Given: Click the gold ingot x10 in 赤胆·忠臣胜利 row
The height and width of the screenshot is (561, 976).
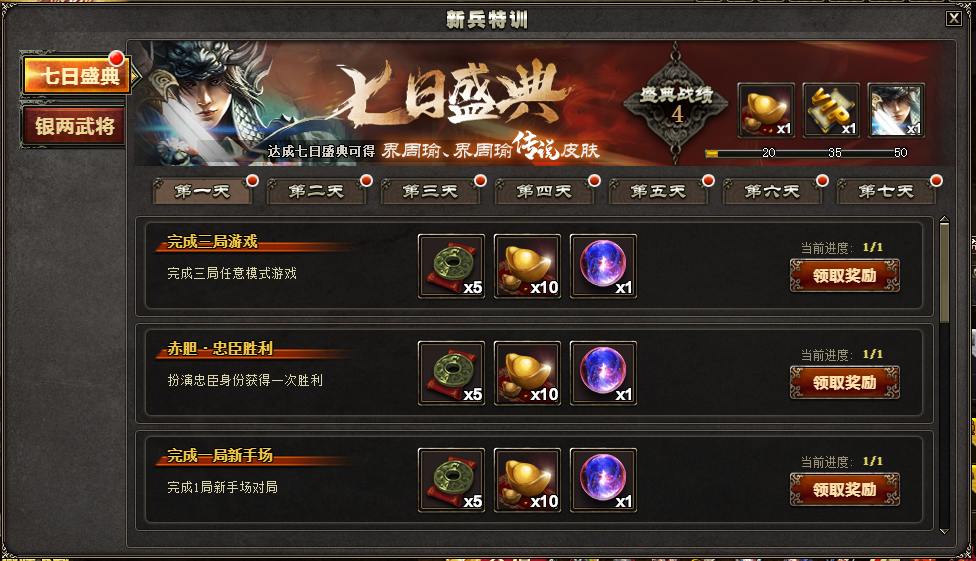Looking at the screenshot, I should tap(527, 373).
